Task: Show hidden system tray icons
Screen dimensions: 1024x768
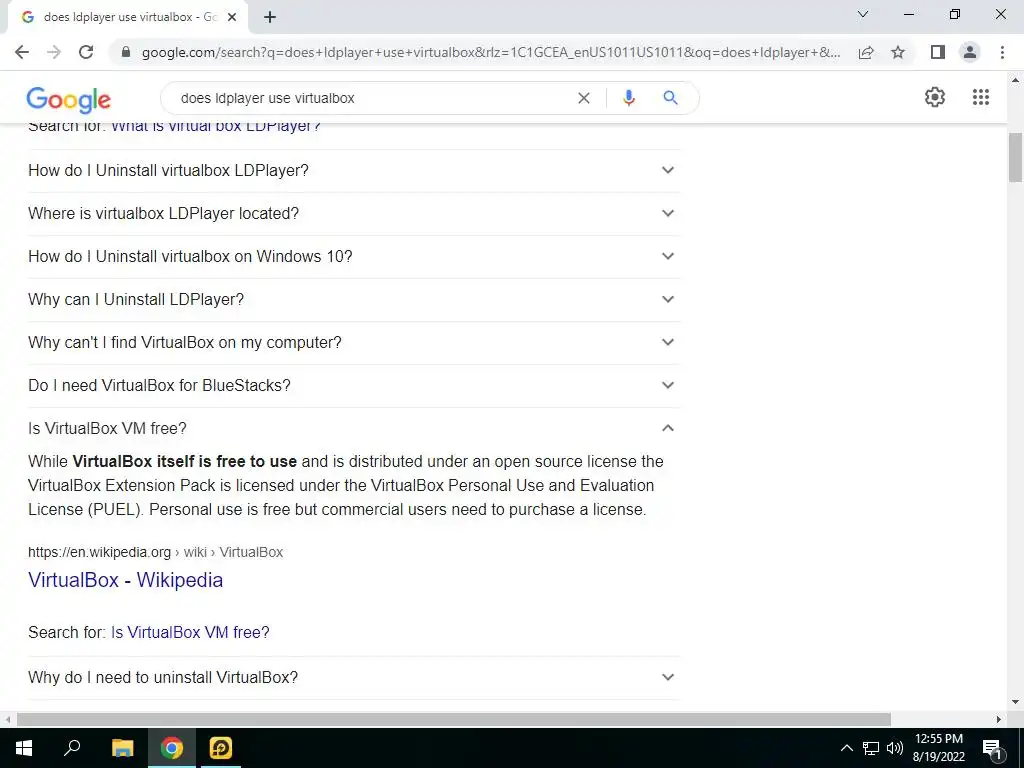Action: coord(846,748)
